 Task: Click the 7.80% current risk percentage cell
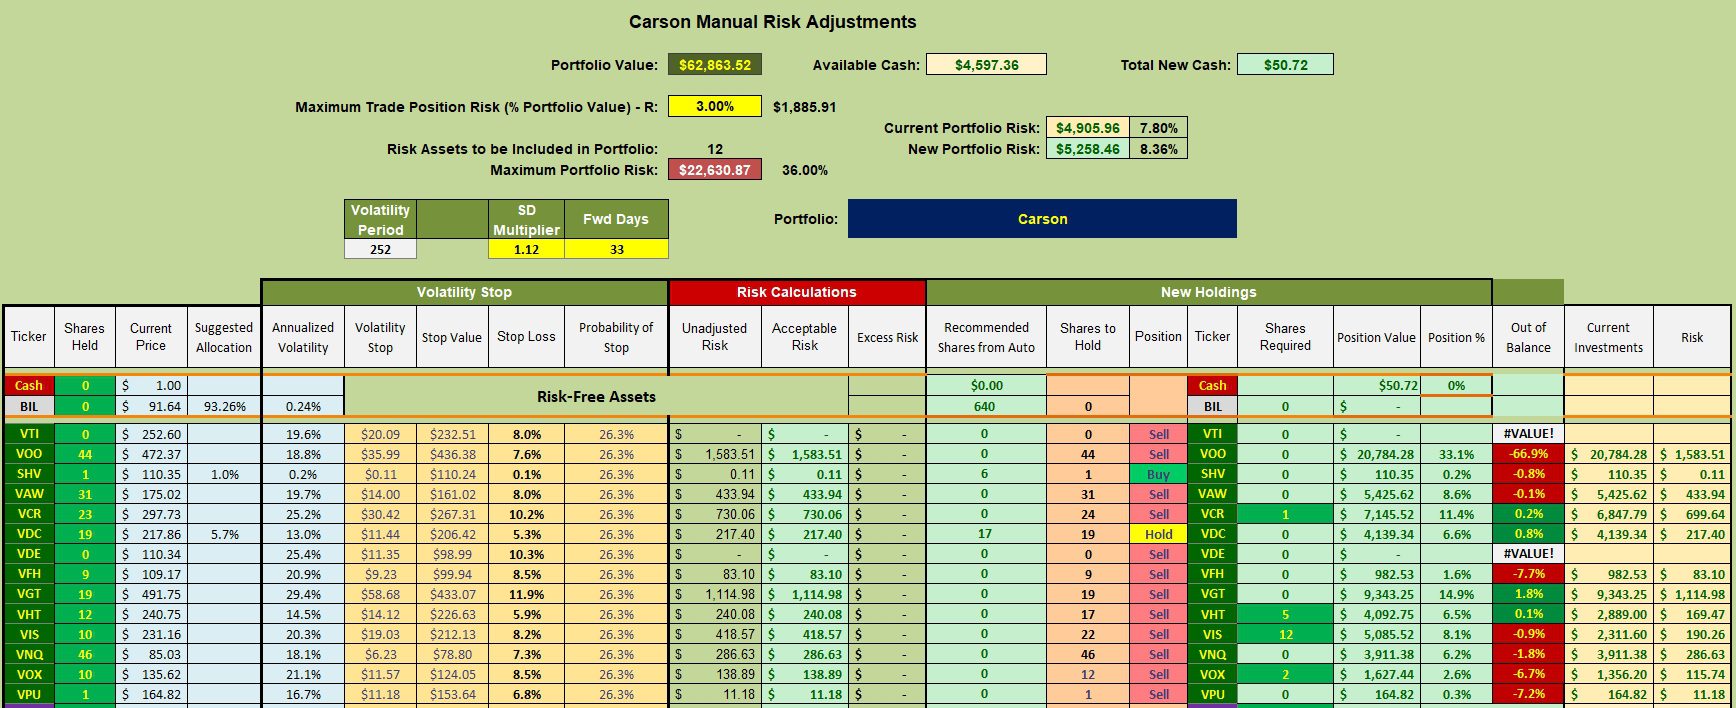pyautogui.click(x=1158, y=128)
